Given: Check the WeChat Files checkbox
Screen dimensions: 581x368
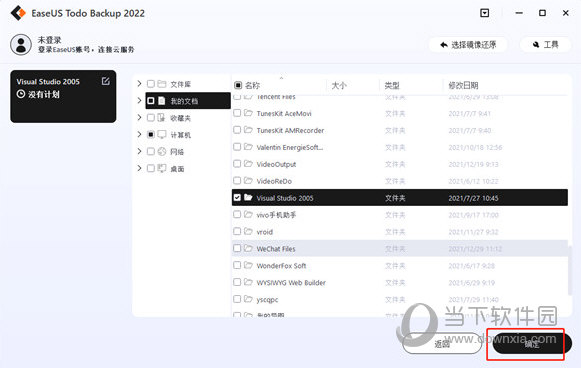Looking at the screenshot, I should coord(237,248).
